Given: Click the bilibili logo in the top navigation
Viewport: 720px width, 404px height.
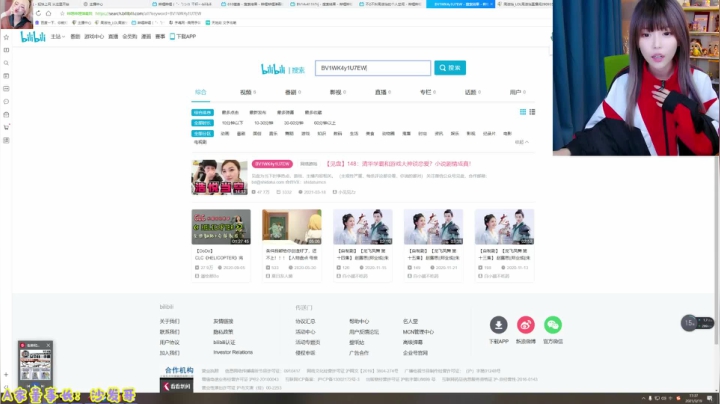Looking at the screenshot, I should (x=33, y=37).
